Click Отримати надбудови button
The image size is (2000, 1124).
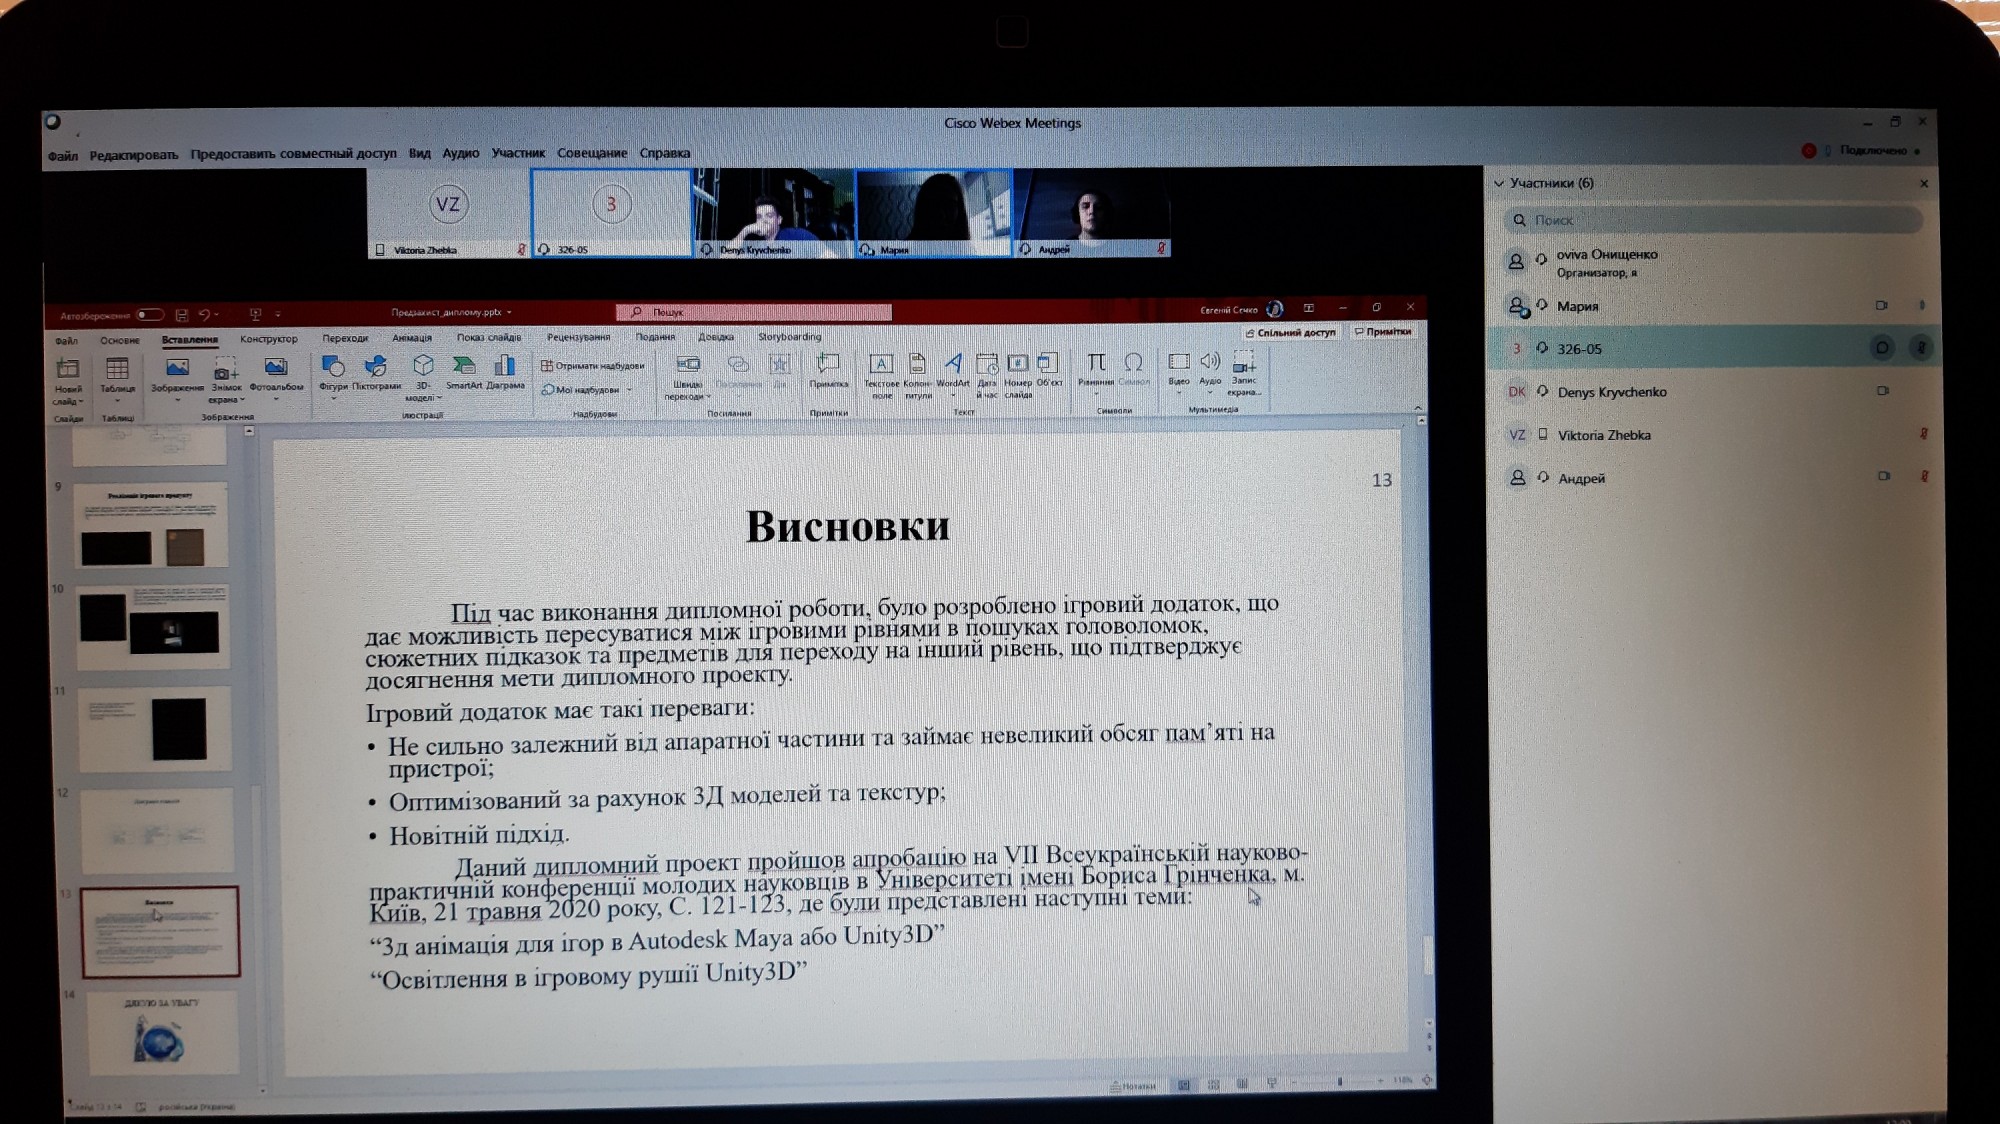coord(593,366)
